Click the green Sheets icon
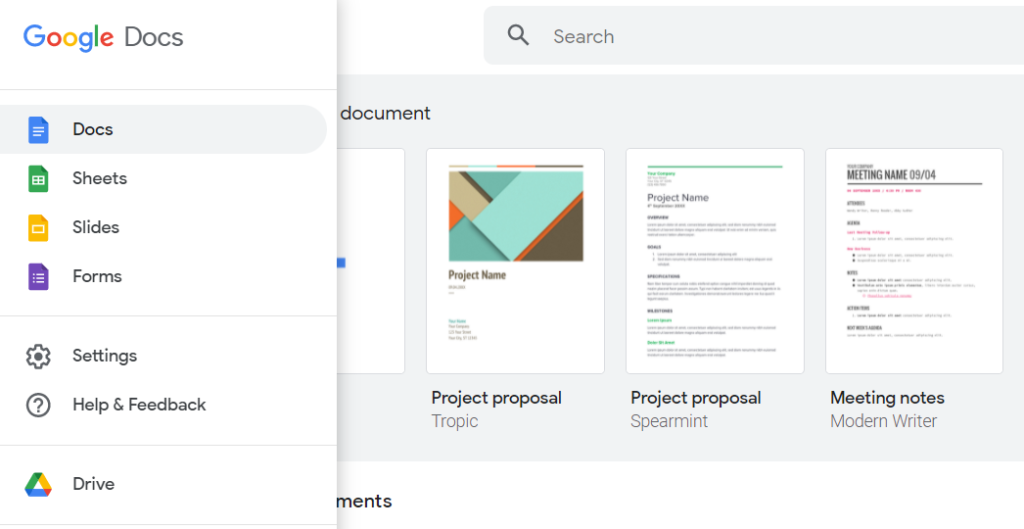This screenshot has width=1024, height=529. (x=39, y=178)
